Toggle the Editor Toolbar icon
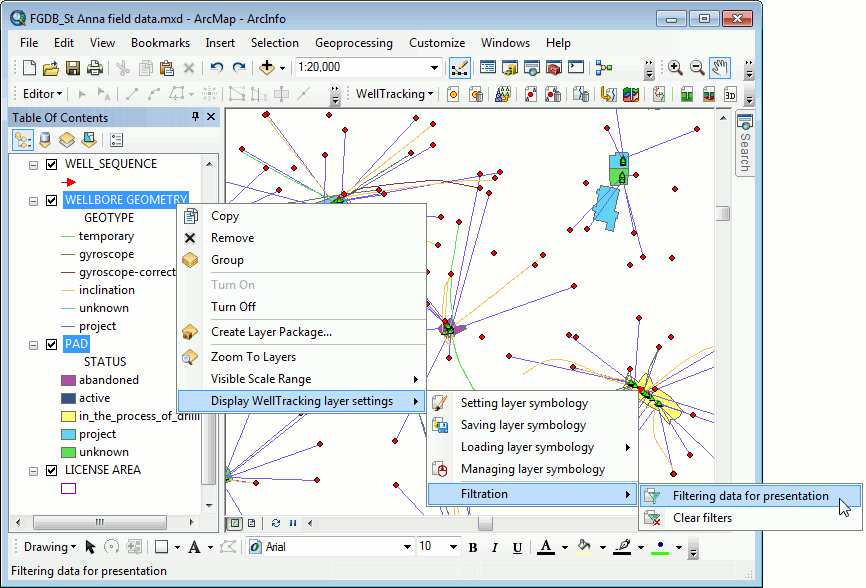Image resolution: width=866 pixels, height=588 pixels. tap(460, 68)
